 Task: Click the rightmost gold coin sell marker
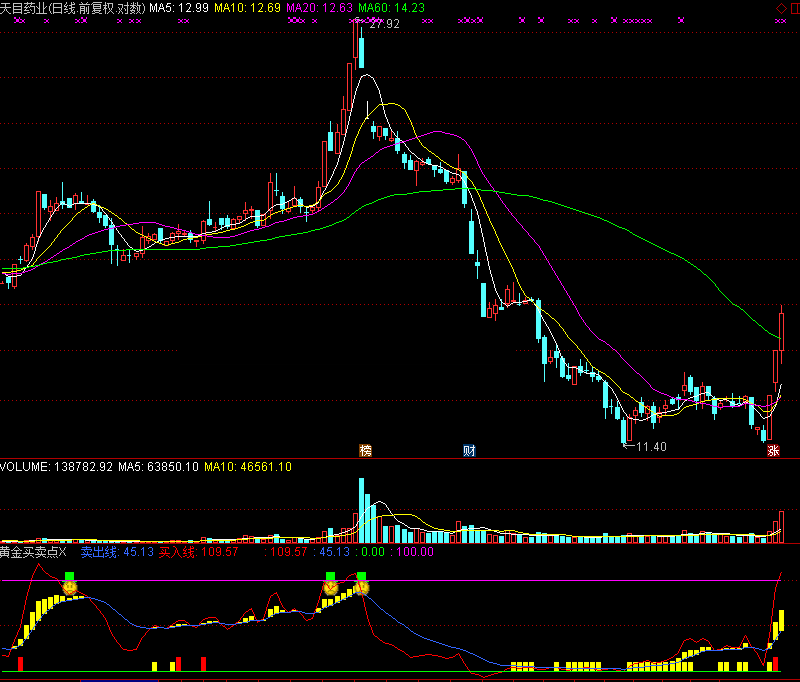[x=362, y=588]
